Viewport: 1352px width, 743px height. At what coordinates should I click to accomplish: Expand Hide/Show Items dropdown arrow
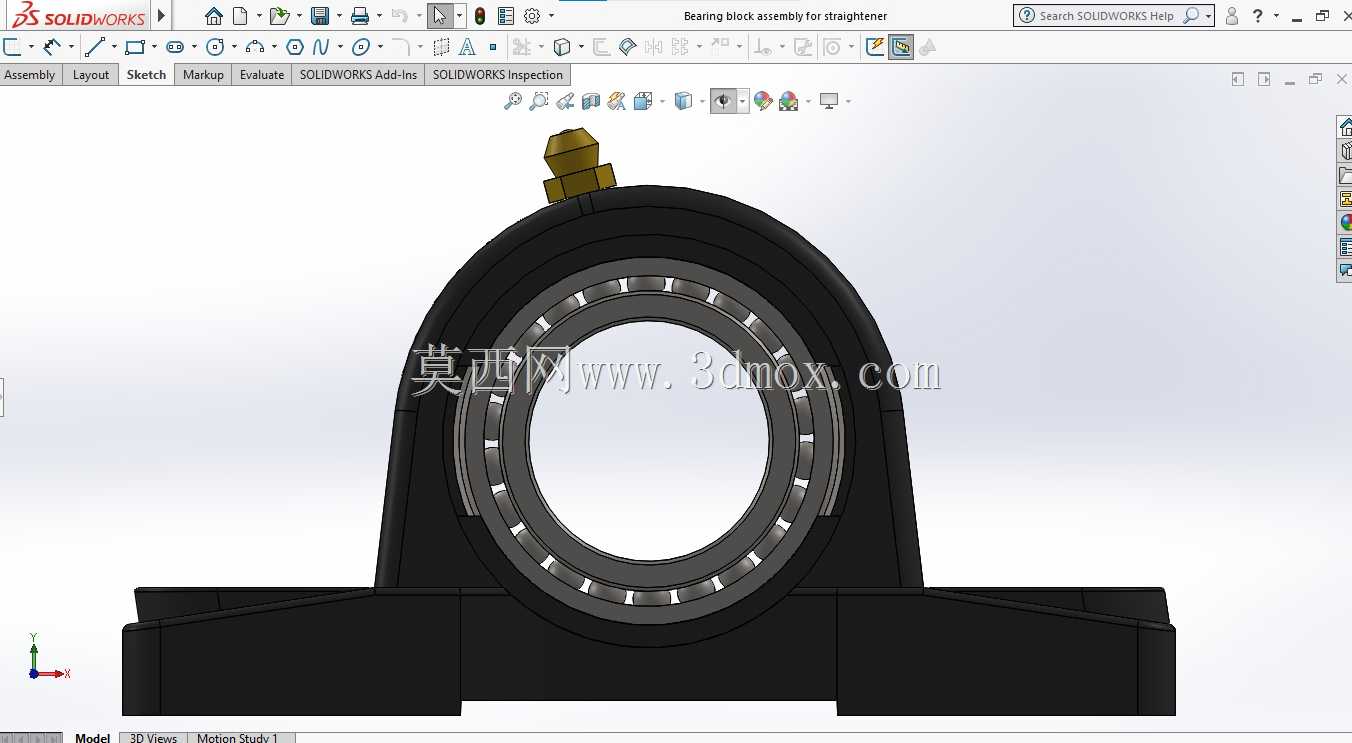click(742, 101)
